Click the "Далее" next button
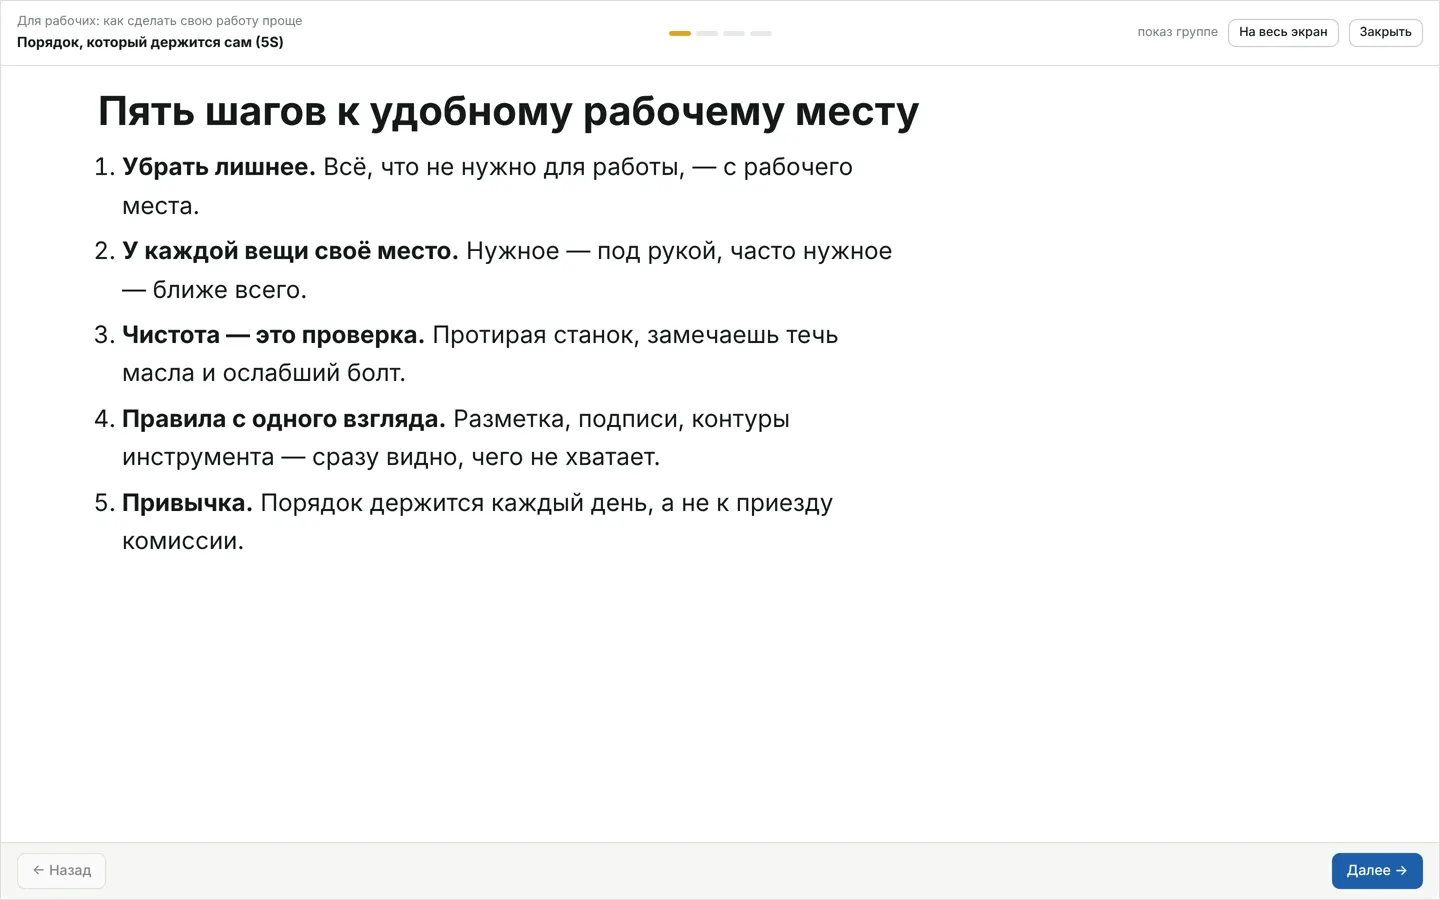Screen dimensions: 1440x900 [x=1377, y=870]
